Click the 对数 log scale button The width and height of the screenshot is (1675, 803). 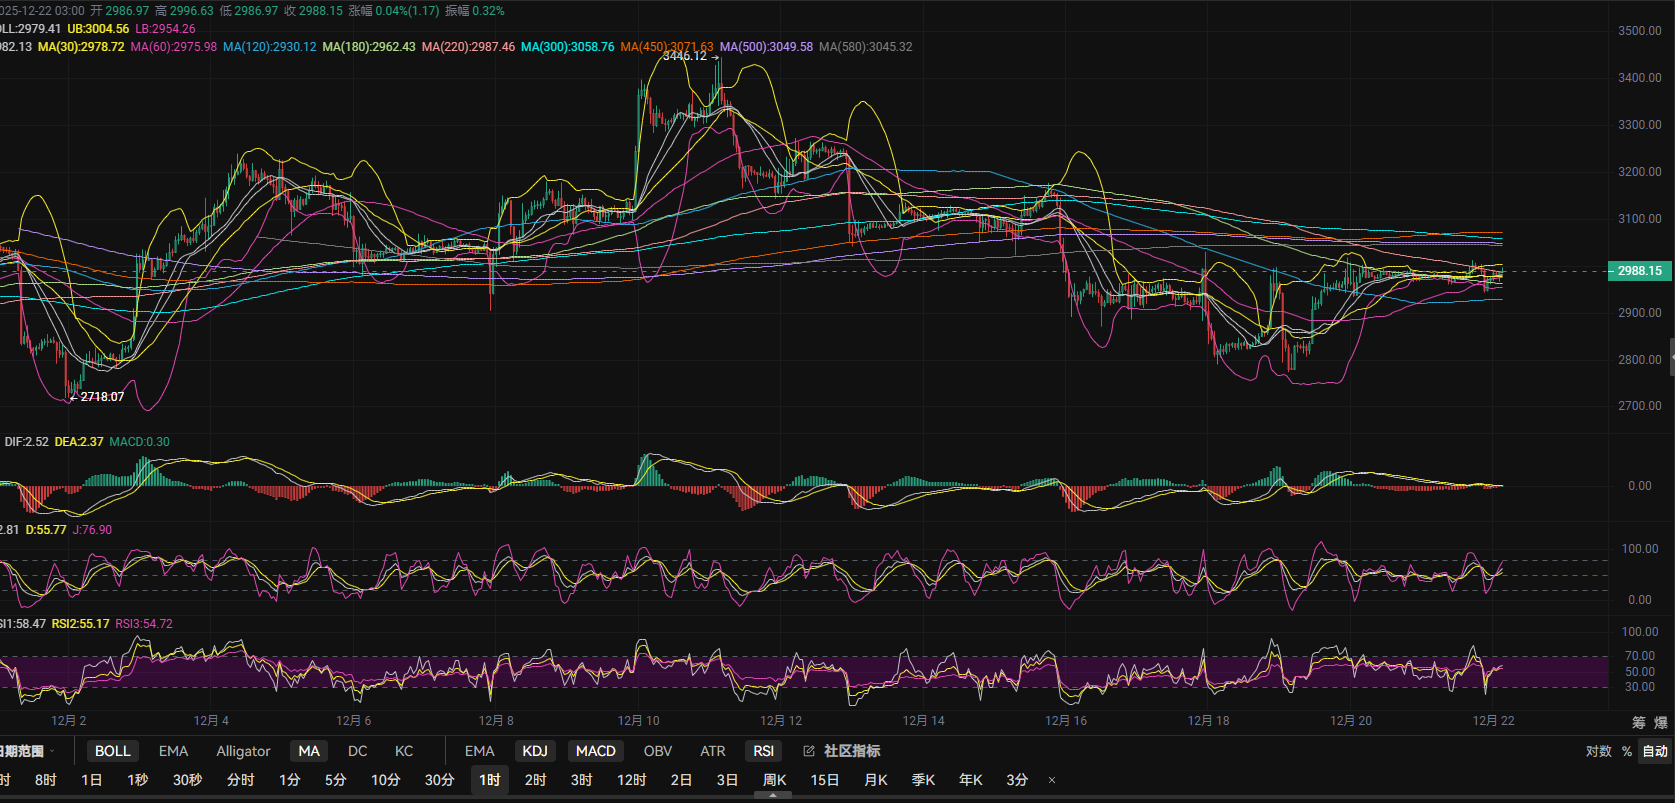[x=1598, y=751]
